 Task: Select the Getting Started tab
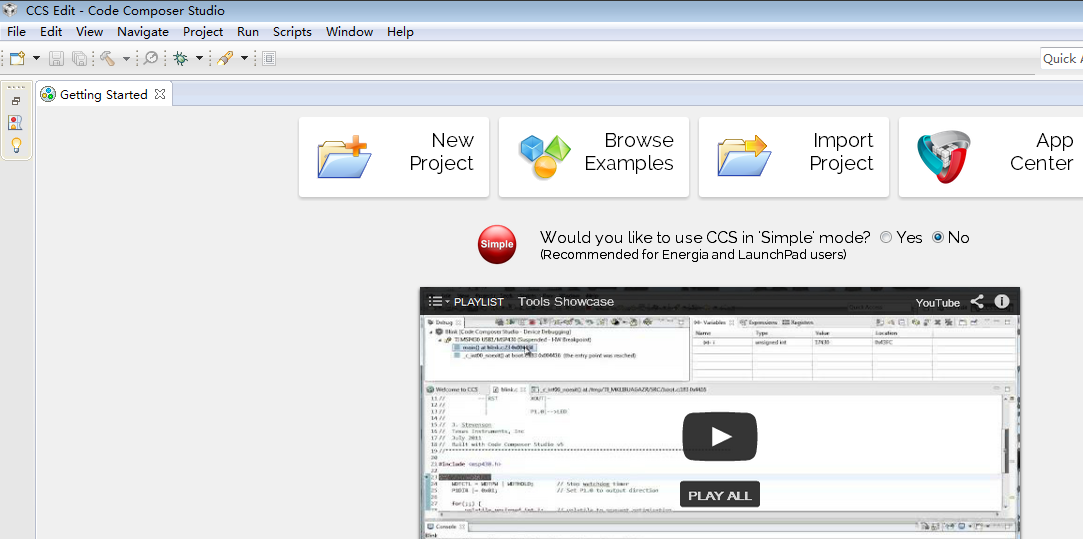pos(104,94)
